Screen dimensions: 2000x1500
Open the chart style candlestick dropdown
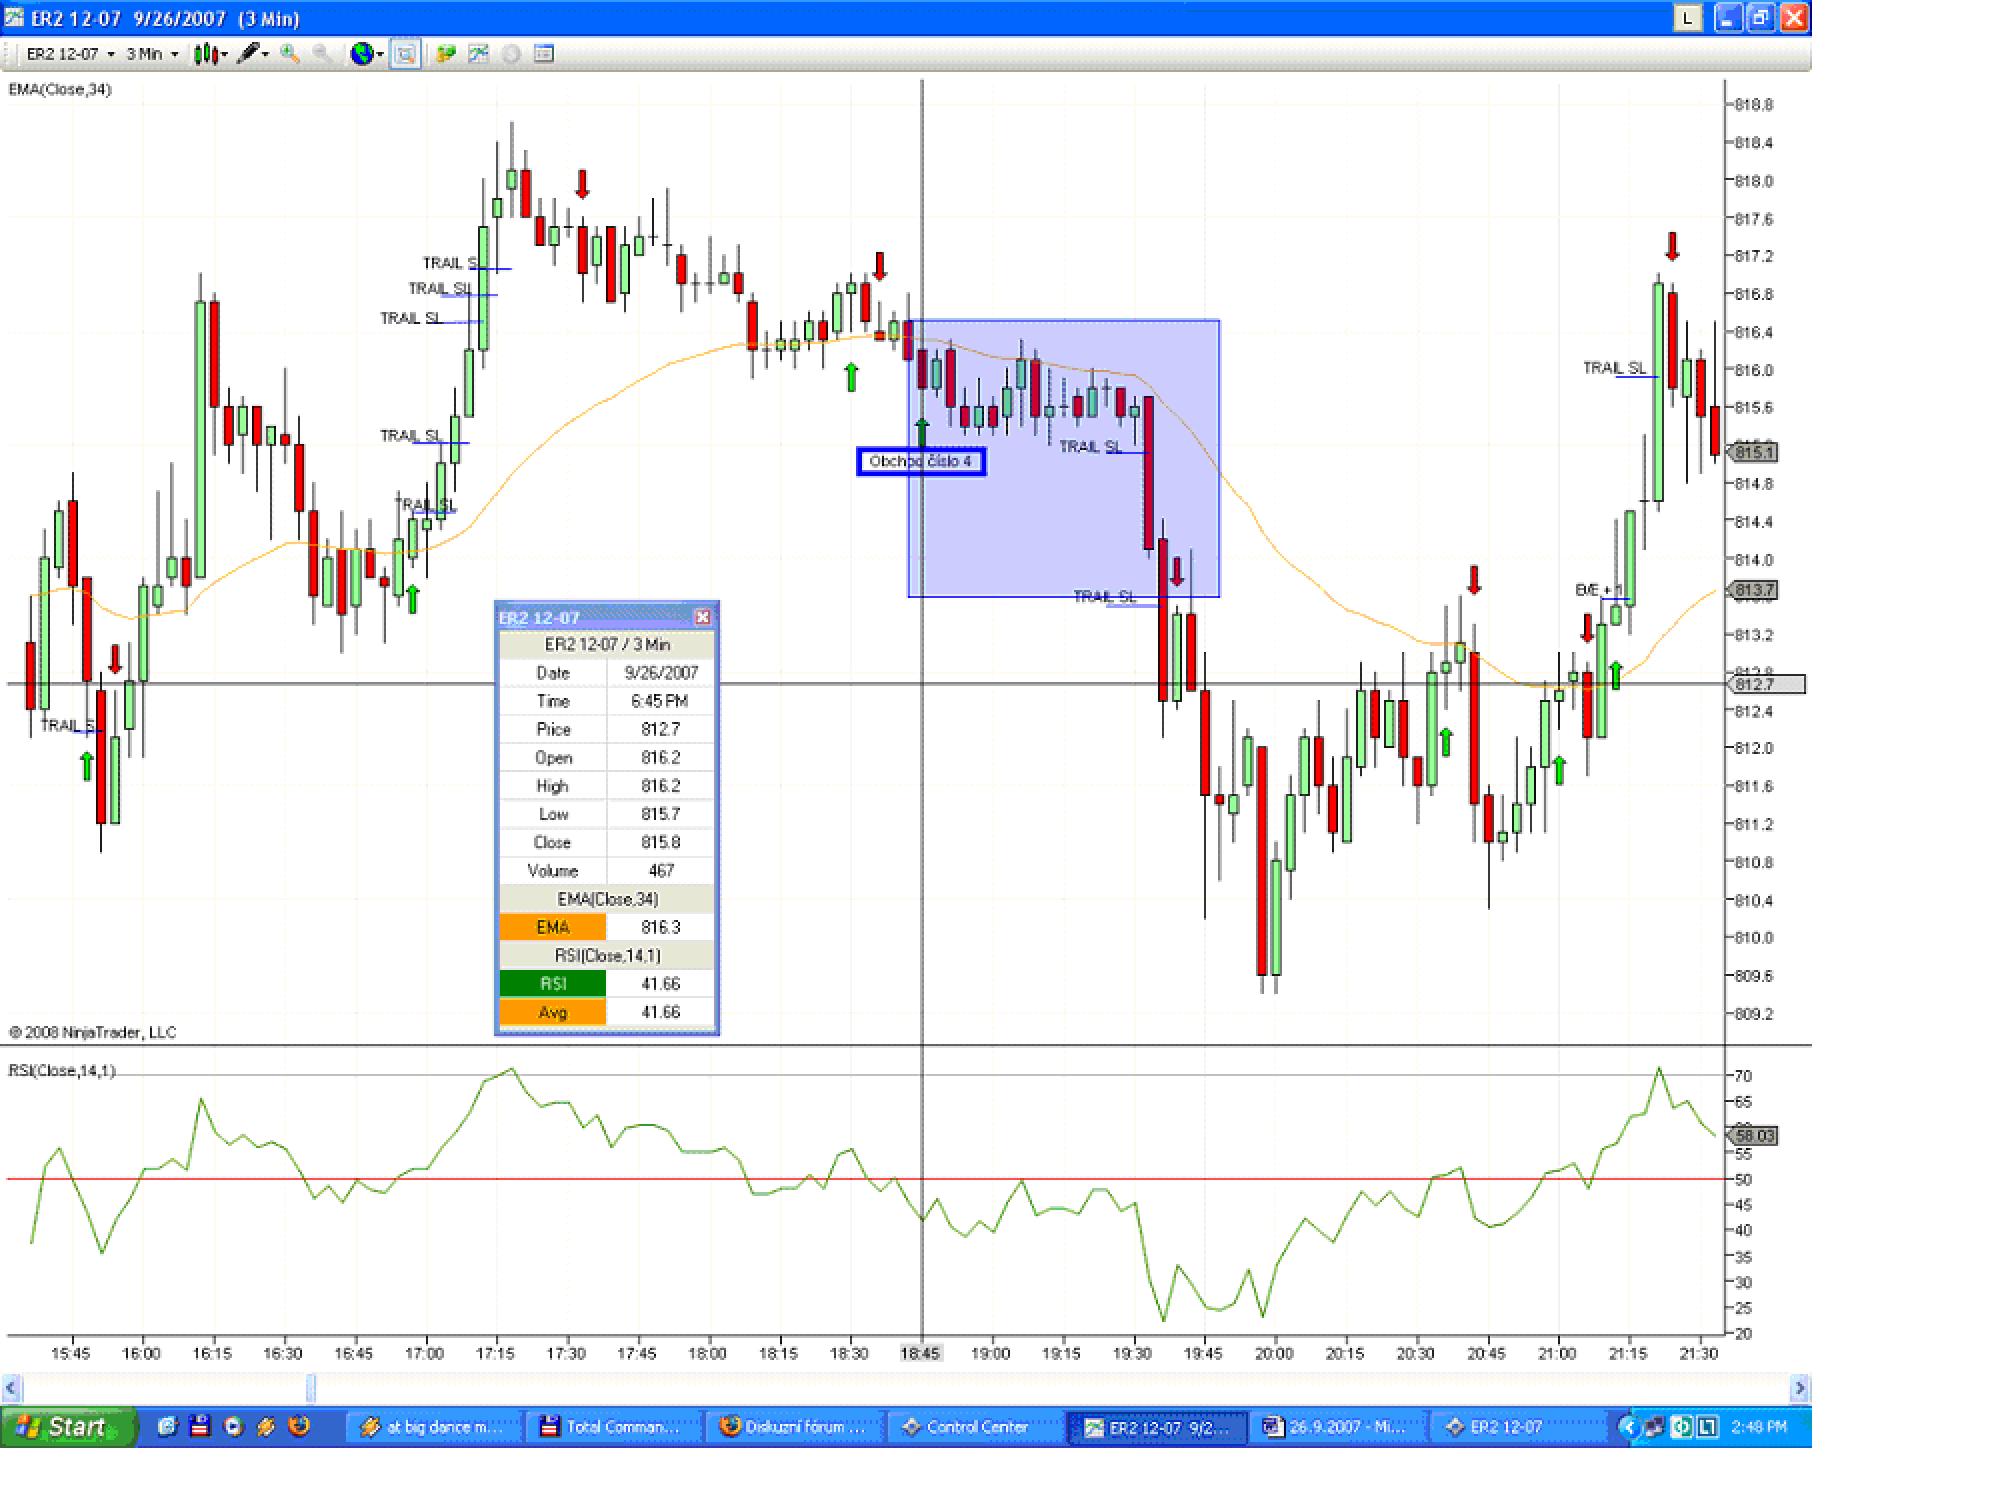coord(210,54)
